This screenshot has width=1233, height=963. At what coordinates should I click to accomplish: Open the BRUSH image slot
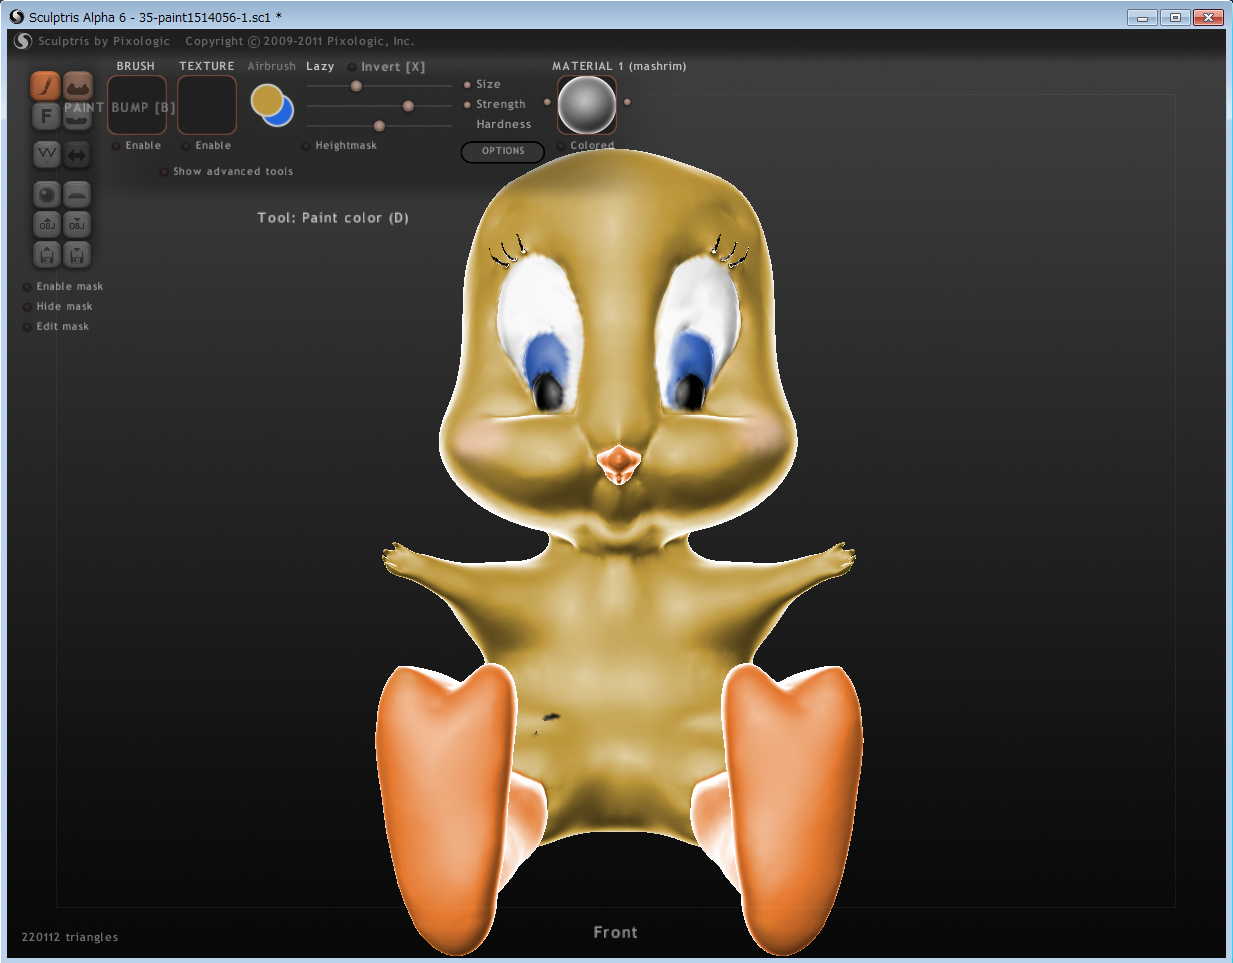(137, 105)
